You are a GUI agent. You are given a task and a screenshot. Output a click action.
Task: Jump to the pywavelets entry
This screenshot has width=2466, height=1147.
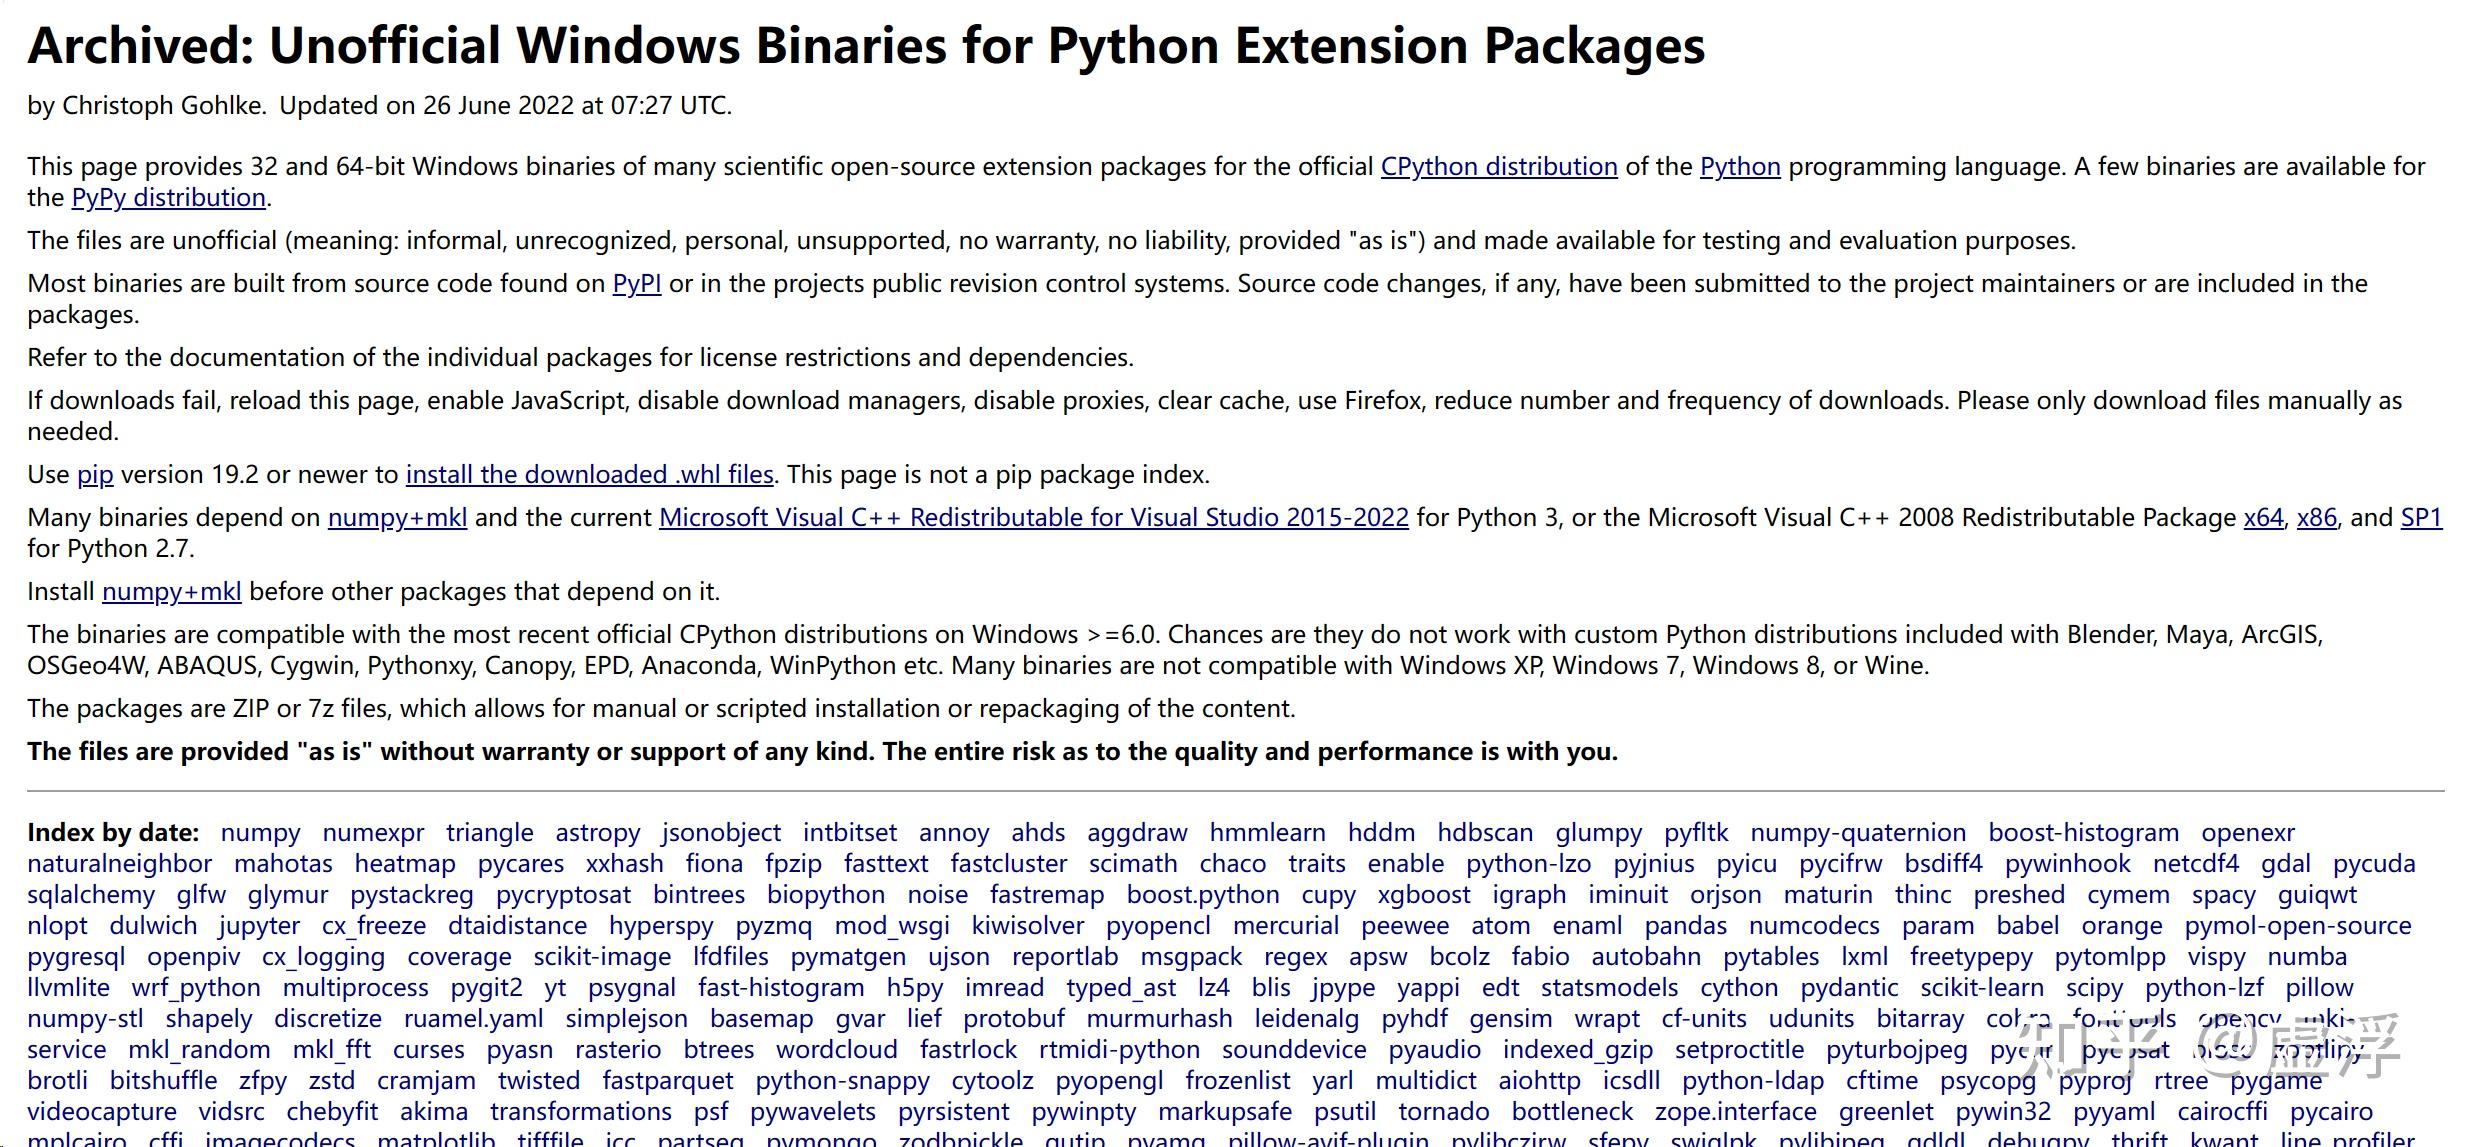click(812, 1112)
